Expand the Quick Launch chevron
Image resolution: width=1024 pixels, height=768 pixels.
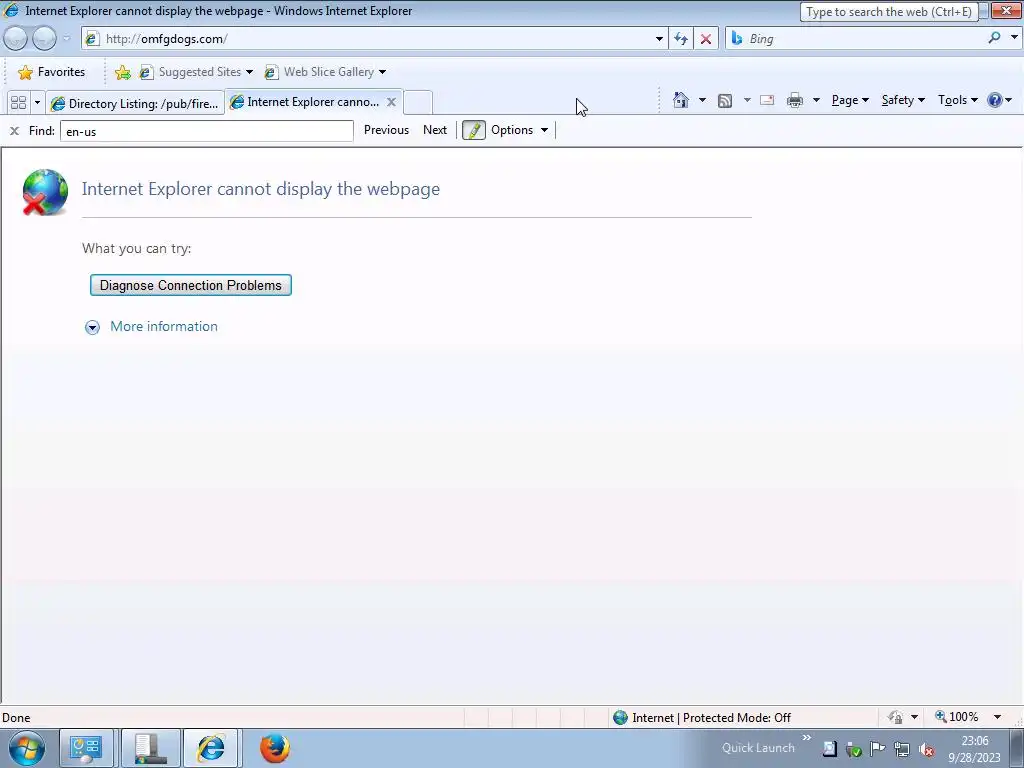point(807,738)
